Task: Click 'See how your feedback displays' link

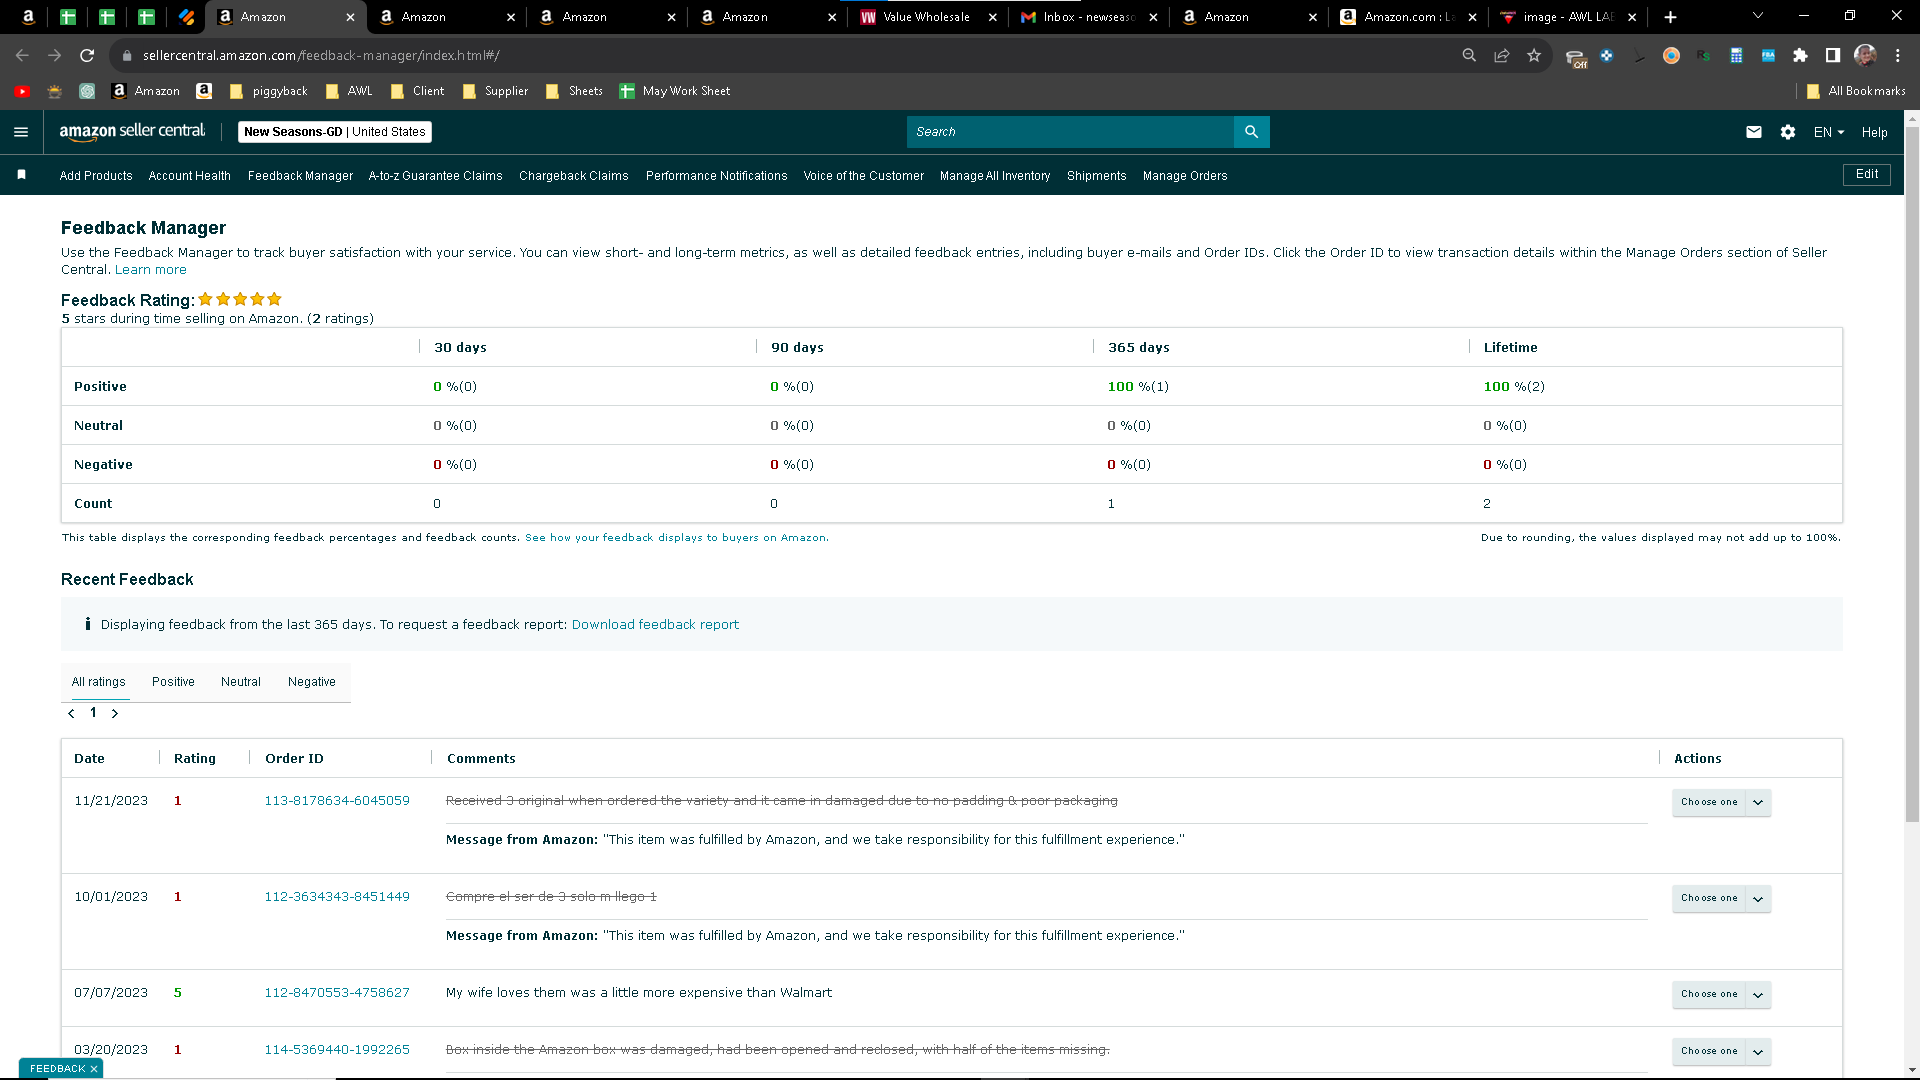Action: (x=676, y=538)
